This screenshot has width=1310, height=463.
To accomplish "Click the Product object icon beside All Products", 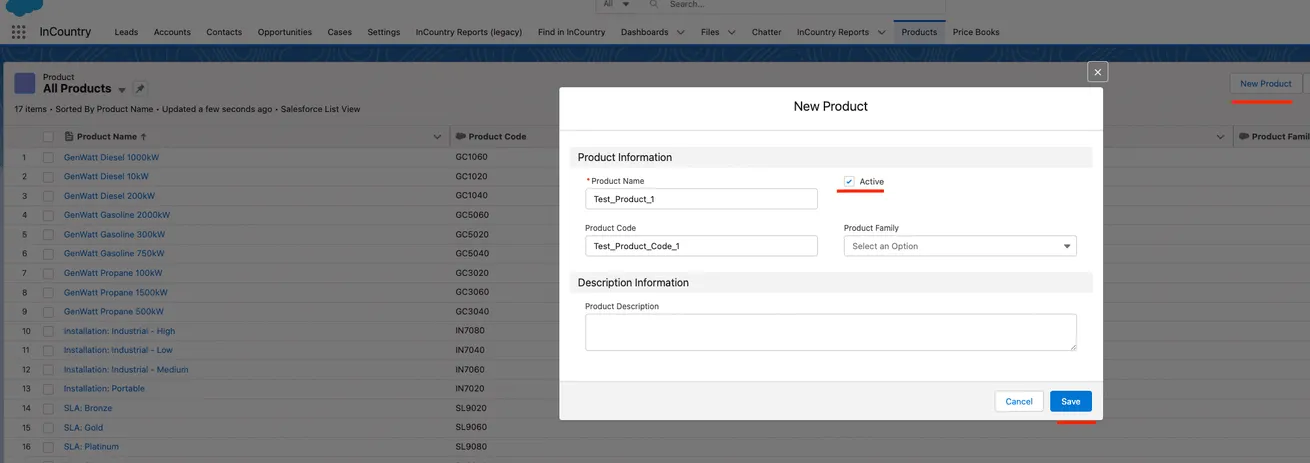I will 25,83.
